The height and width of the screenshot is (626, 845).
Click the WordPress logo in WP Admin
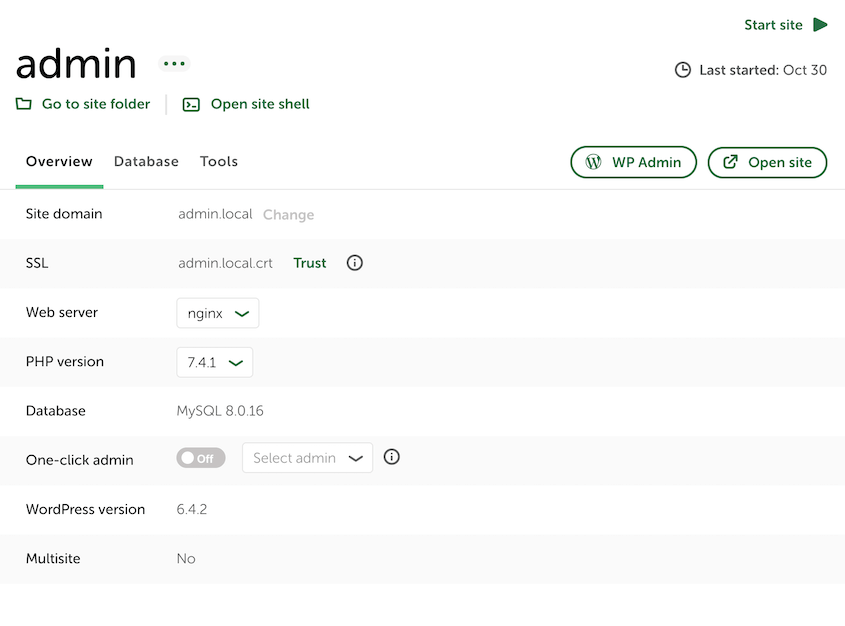tap(593, 162)
